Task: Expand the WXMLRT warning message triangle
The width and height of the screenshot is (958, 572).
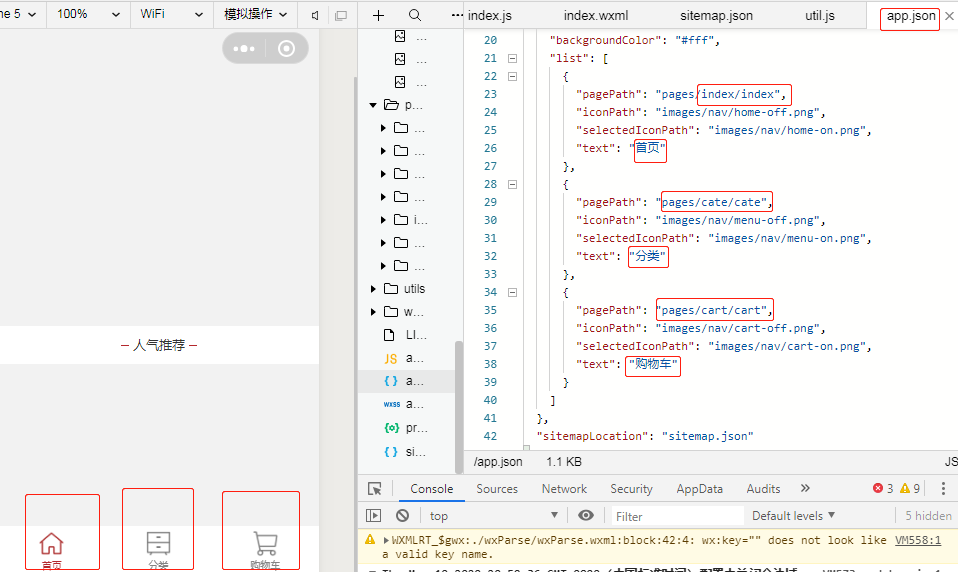Action: [x=386, y=540]
